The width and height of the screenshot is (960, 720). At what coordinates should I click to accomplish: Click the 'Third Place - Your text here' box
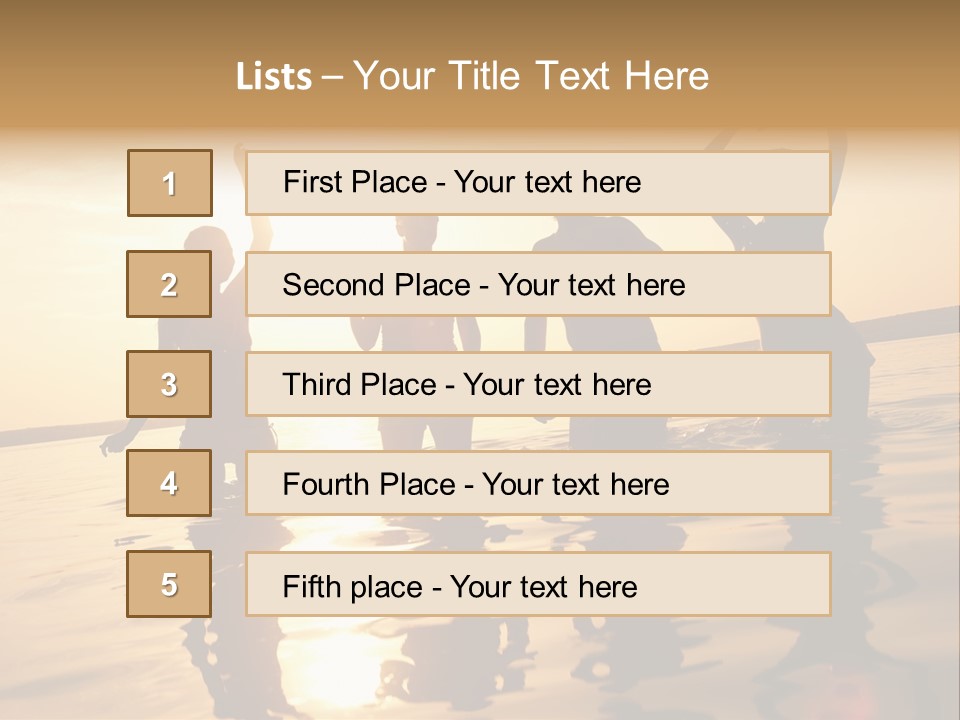(538, 384)
